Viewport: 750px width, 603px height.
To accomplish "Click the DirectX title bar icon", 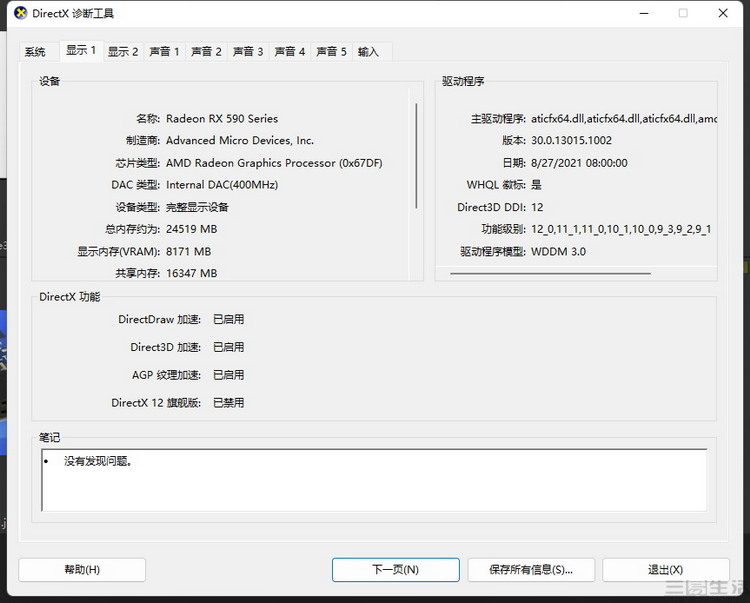I will coord(21,13).
